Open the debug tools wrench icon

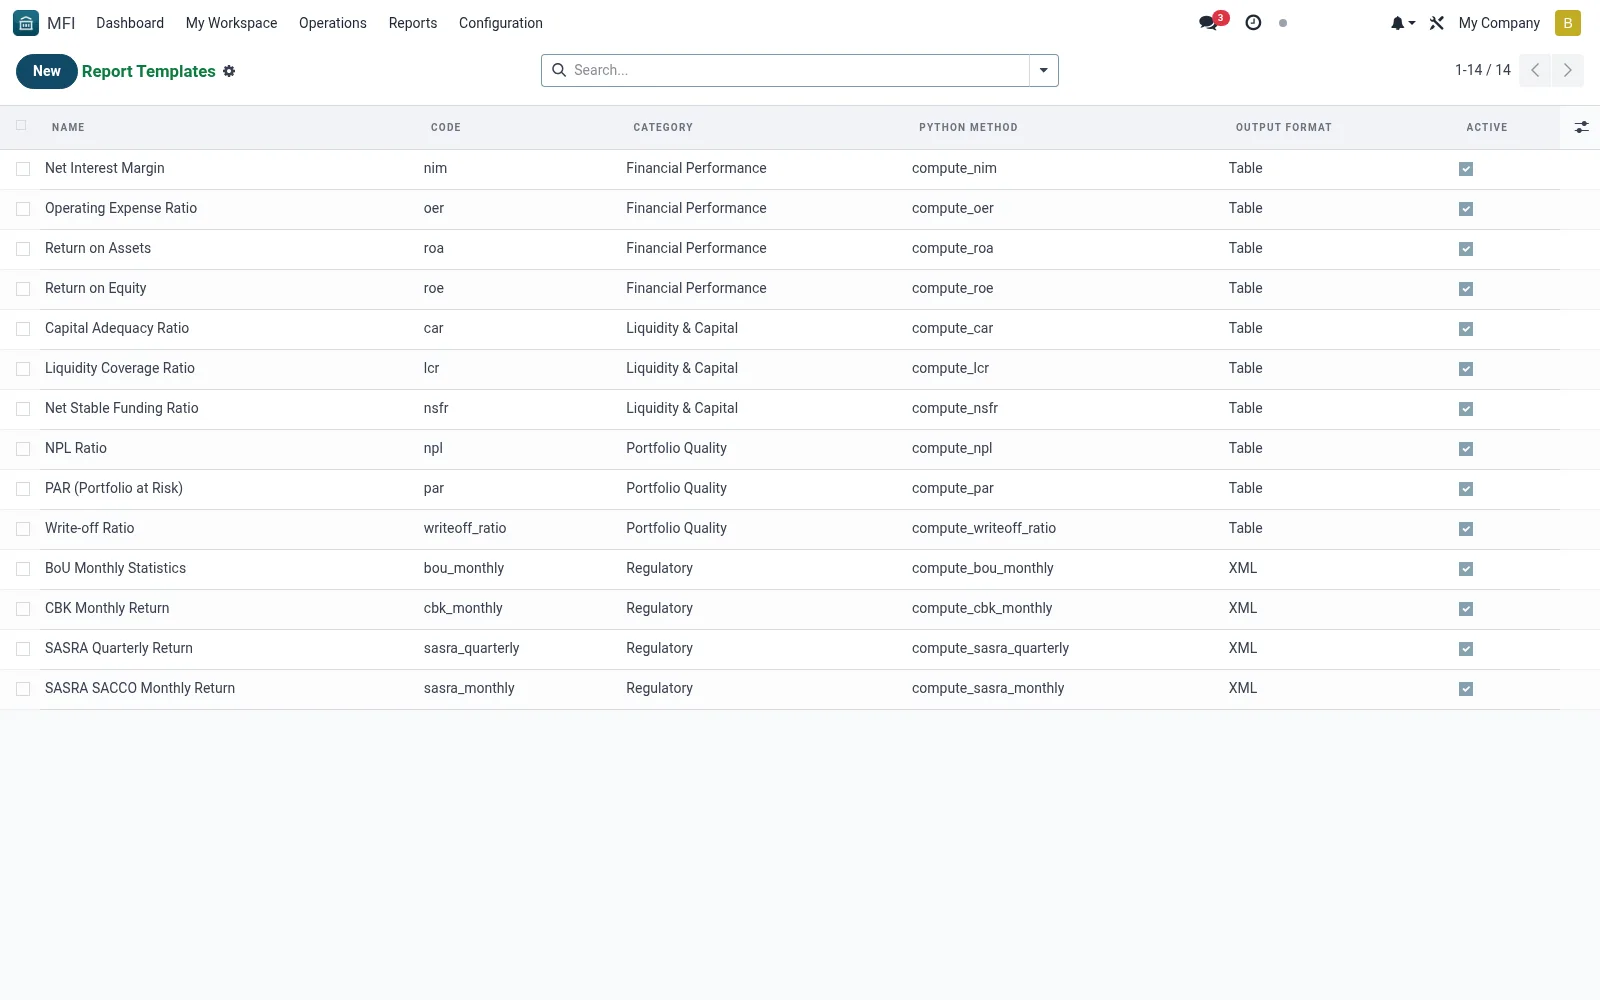pyautogui.click(x=1437, y=23)
